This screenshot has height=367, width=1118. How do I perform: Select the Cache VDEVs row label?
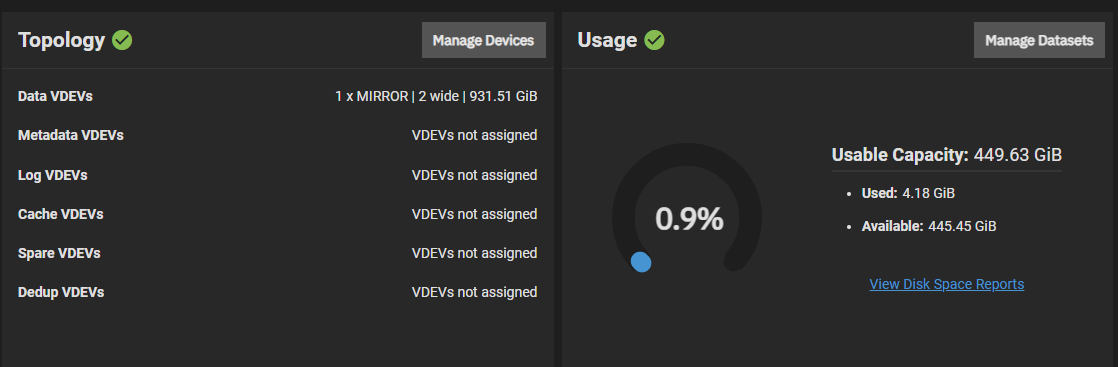click(61, 214)
